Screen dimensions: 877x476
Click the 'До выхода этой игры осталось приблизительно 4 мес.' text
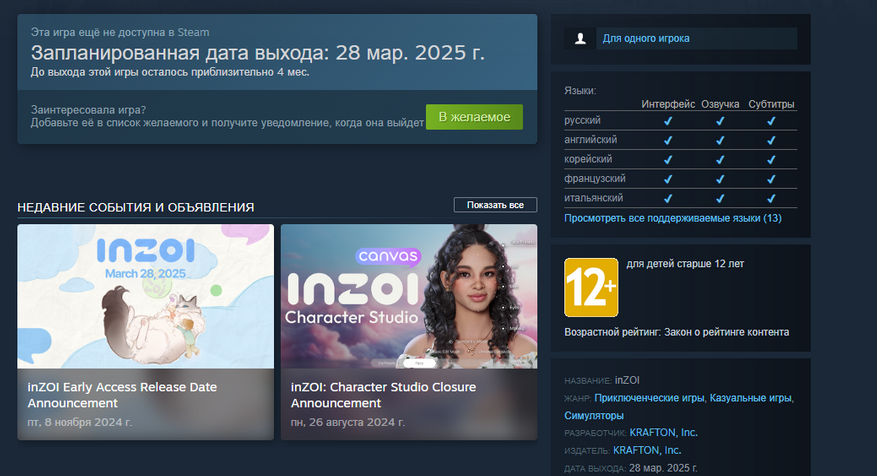[169, 72]
